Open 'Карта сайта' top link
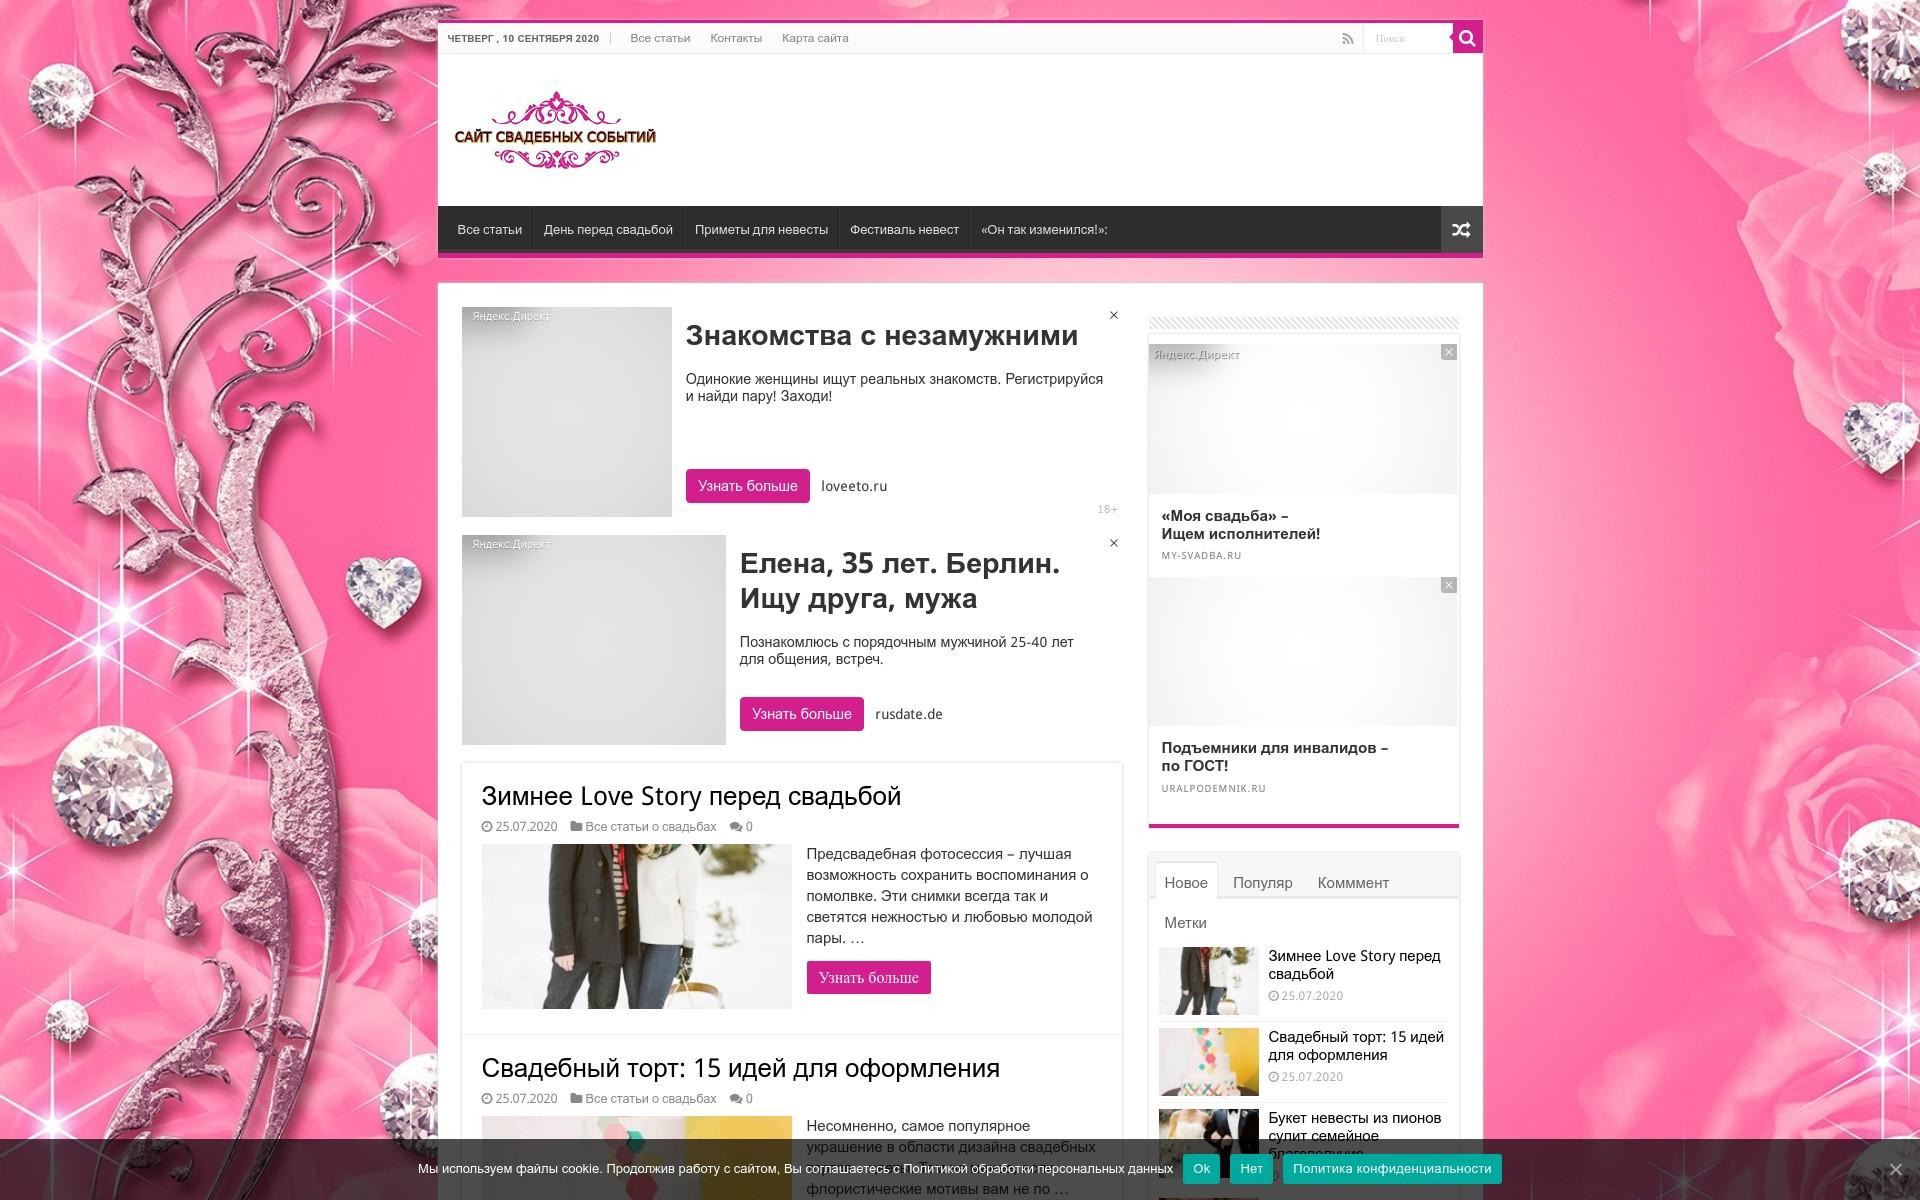This screenshot has height=1200, width=1920. [815, 38]
